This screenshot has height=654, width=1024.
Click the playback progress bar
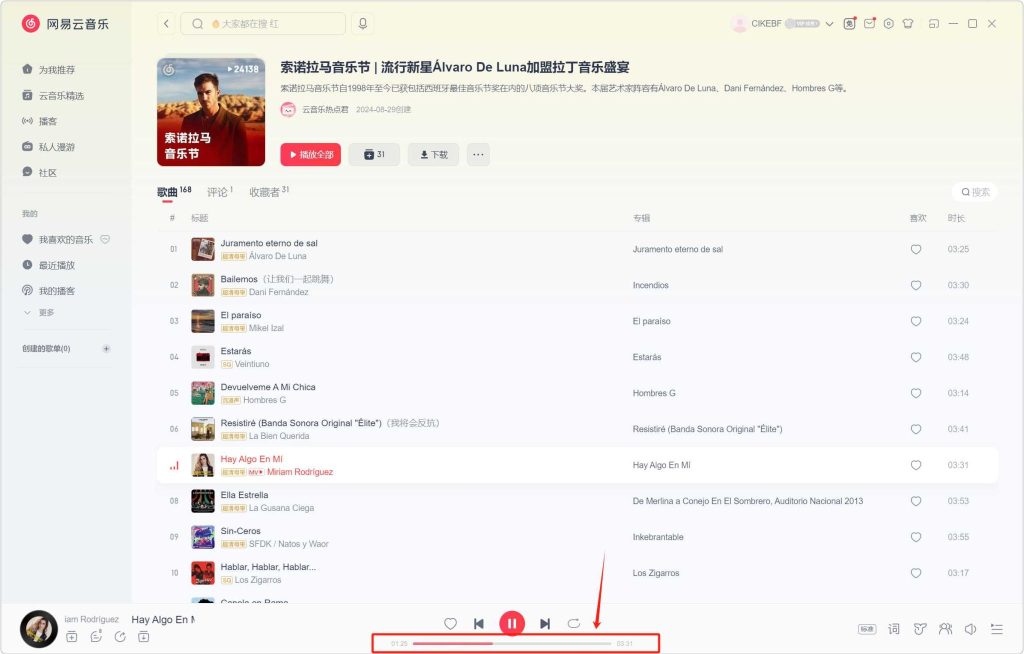(512, 644)
